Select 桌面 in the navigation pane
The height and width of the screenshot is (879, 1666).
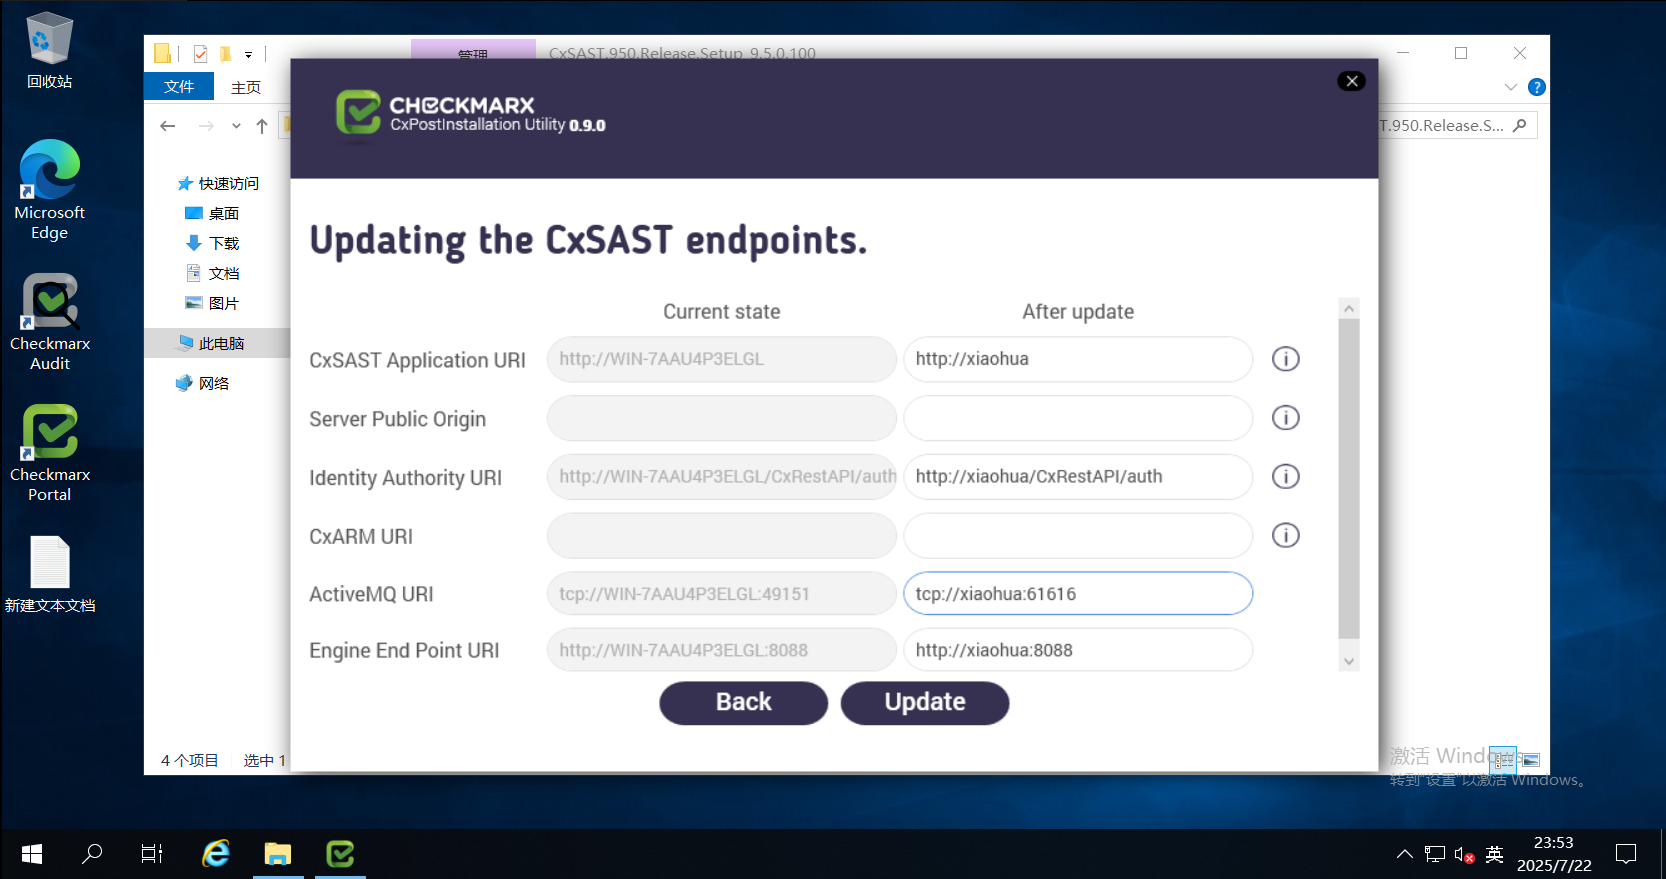coord(212,213)
